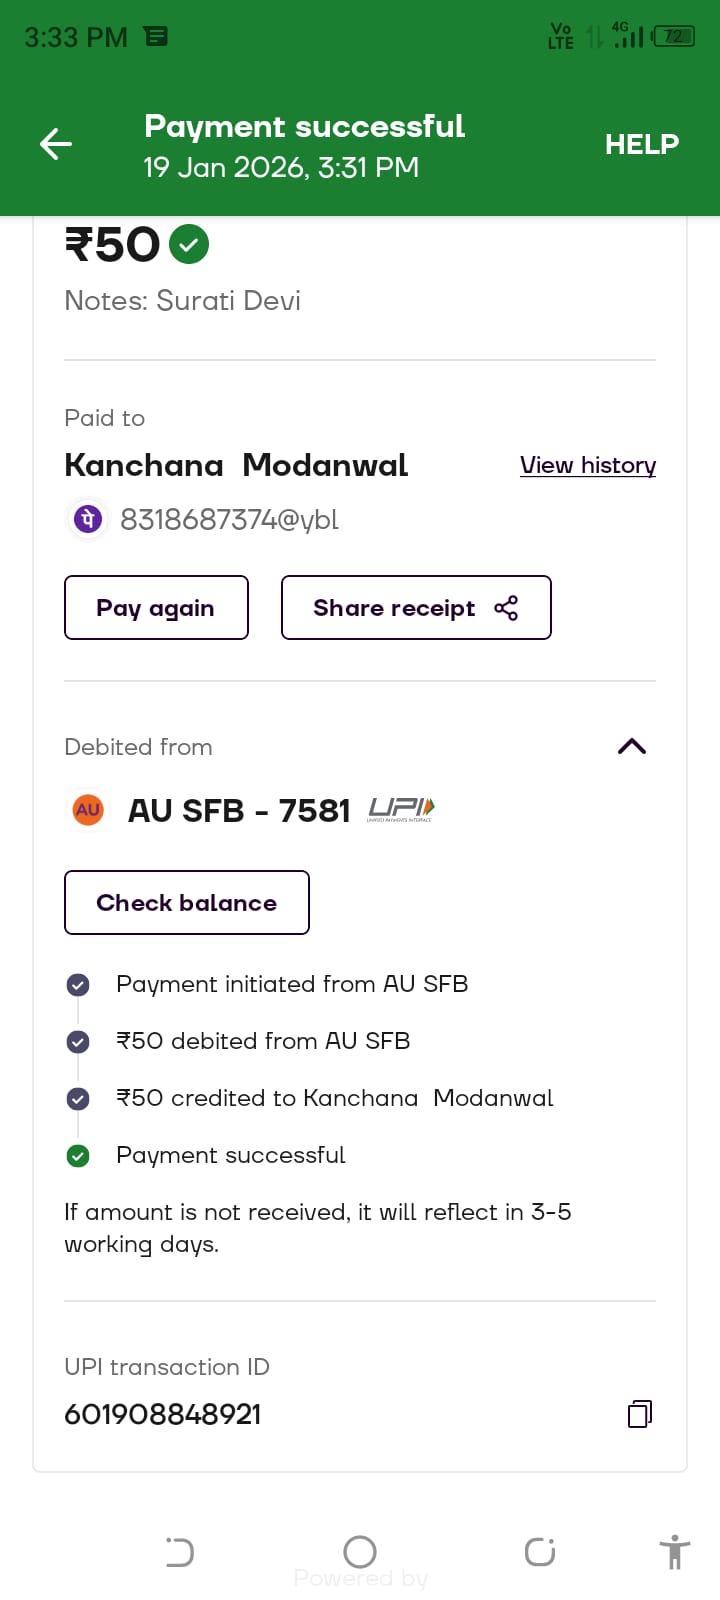
Task: Open the HELP option
Action: [641, 144]
